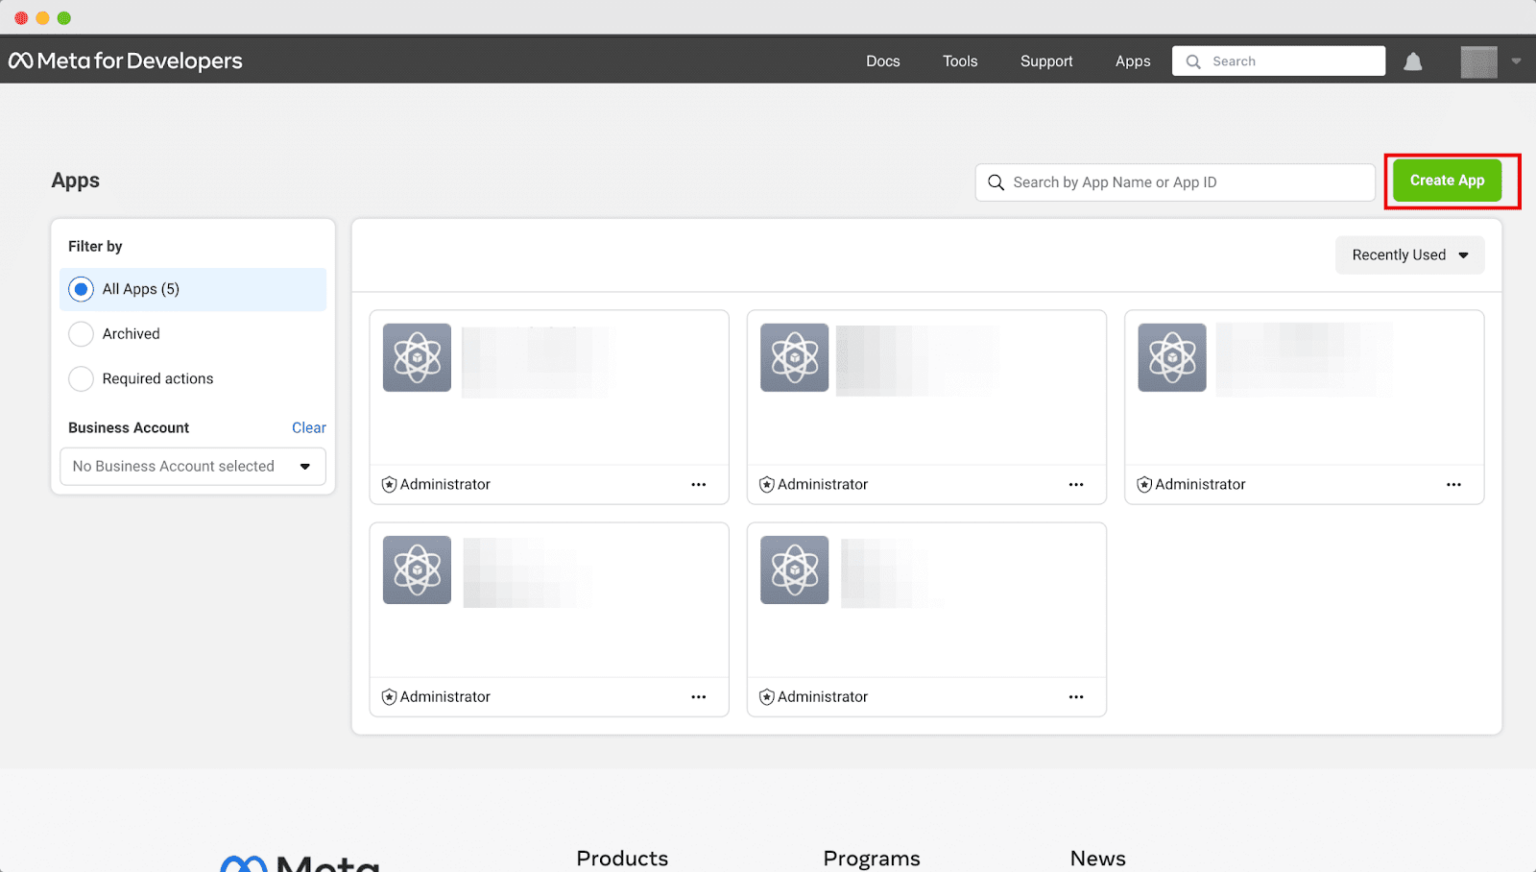Expand the Business Account selector

point(192,466)
